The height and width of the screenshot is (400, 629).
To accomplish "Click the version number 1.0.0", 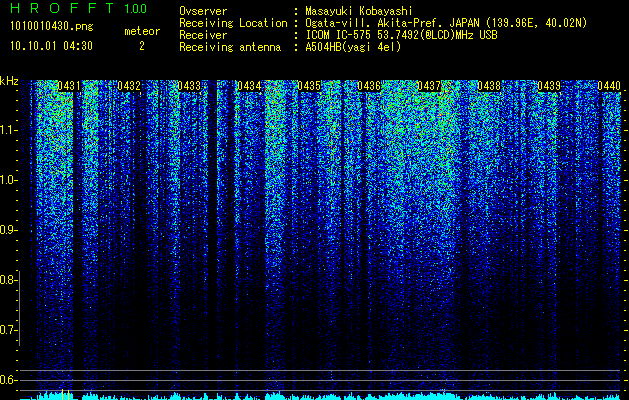I will (136, 9).
